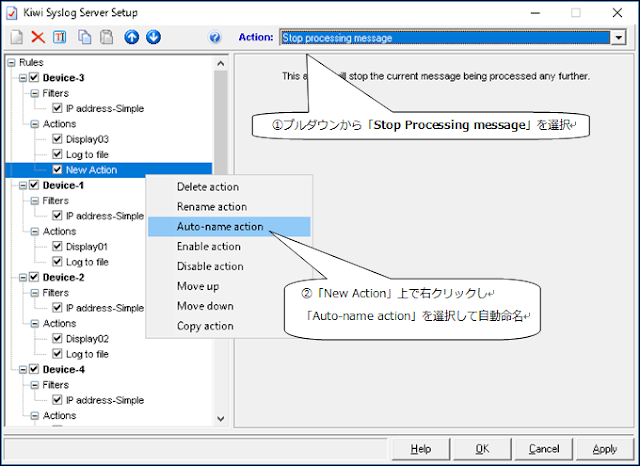The width and height of the screenshot is (640, 466).
Task: Collapse Actions under Device-3
Action: pos(35,124)
